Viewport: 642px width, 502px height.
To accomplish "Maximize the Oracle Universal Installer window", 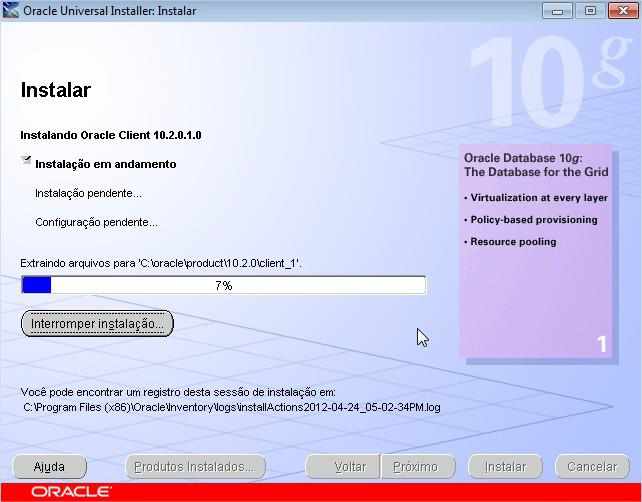I will coord(590,11).
